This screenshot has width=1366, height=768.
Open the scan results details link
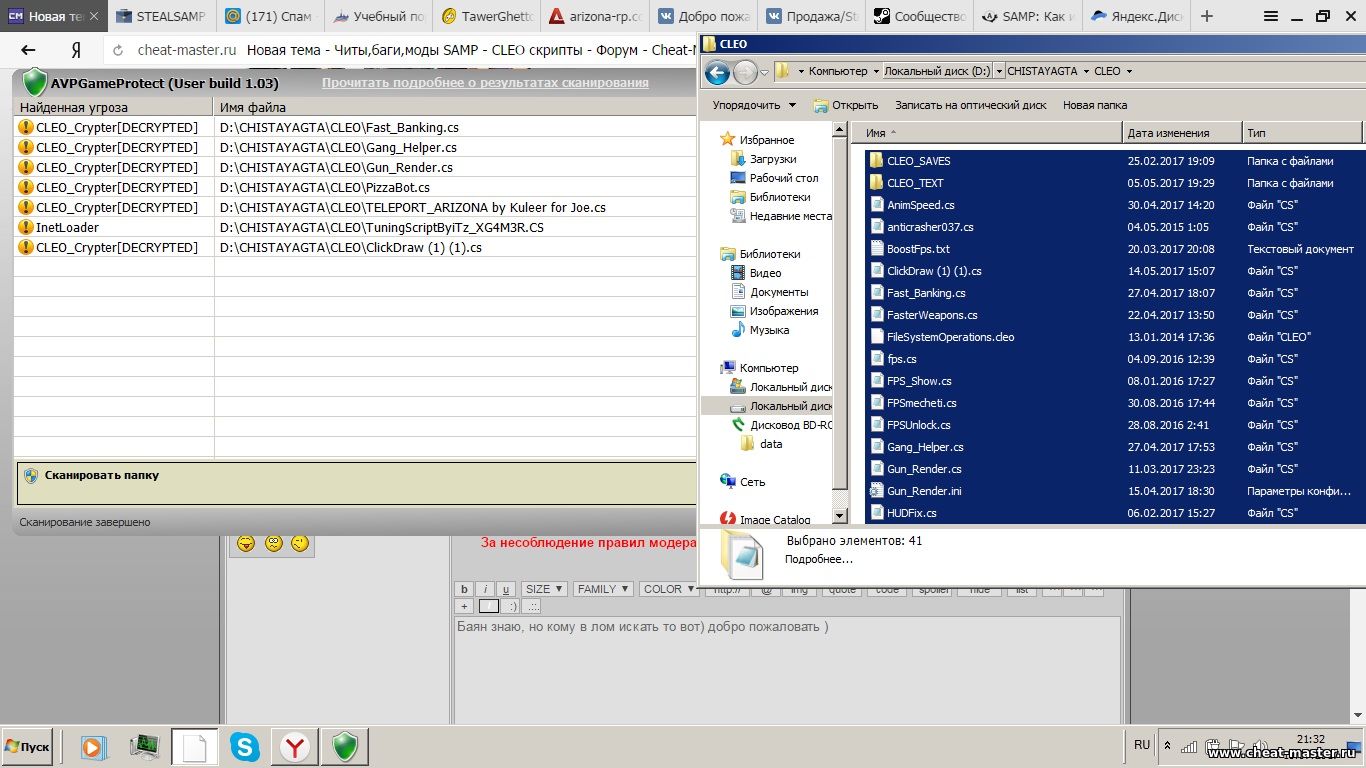point(485,83)
